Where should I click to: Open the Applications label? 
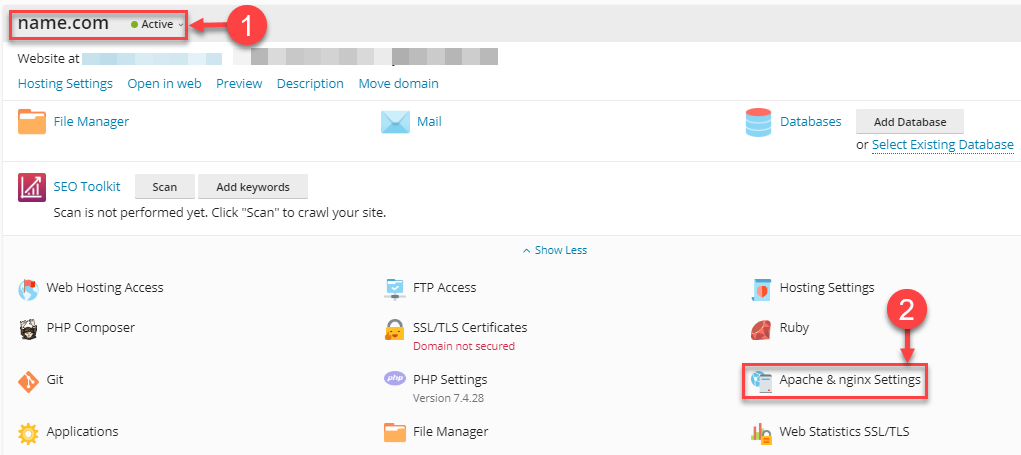click(x=82, y=431)
